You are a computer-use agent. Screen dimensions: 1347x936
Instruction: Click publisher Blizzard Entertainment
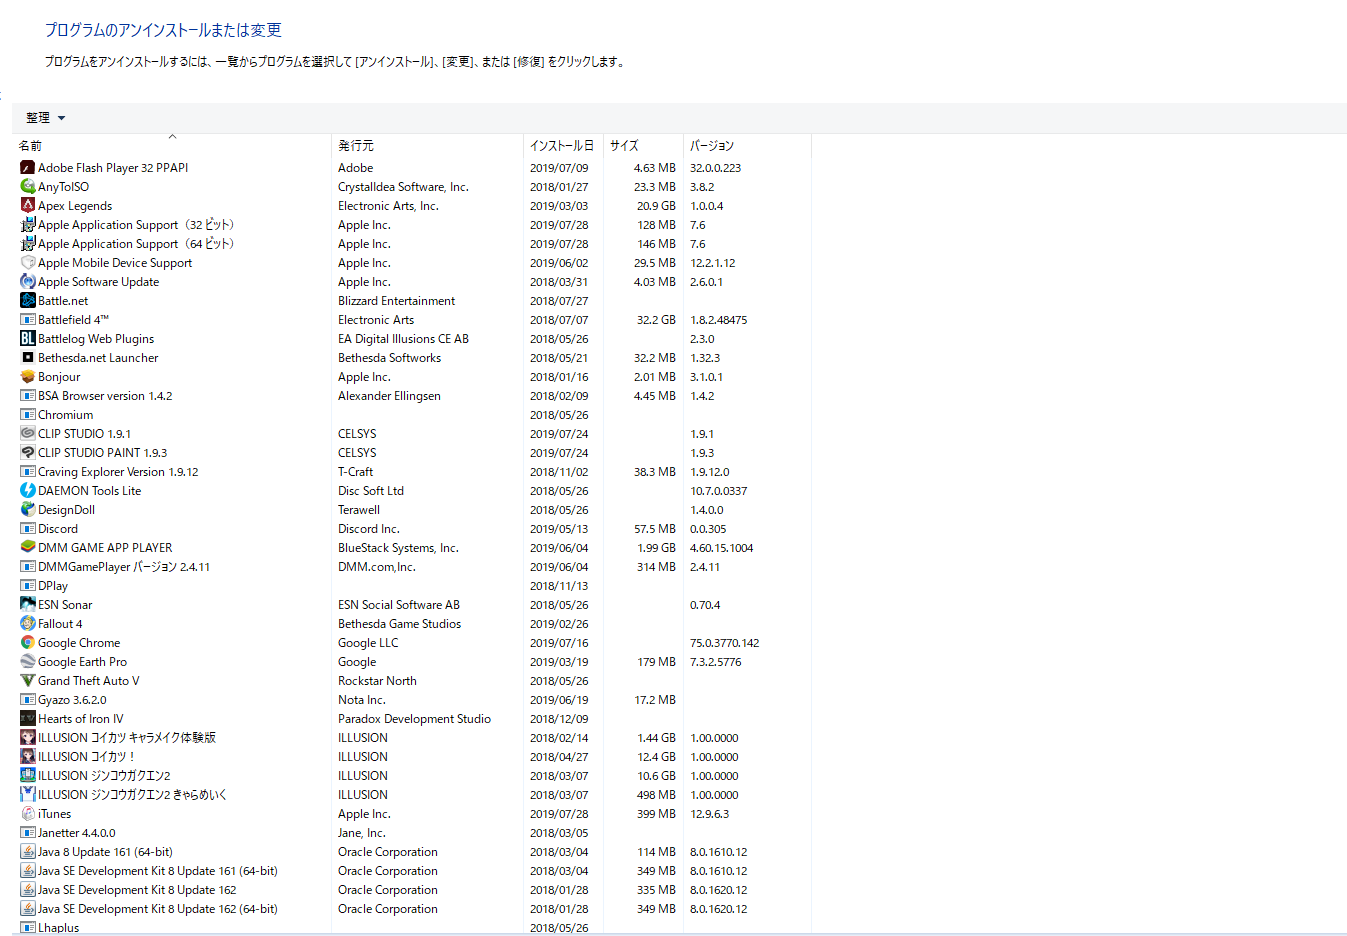396,301
